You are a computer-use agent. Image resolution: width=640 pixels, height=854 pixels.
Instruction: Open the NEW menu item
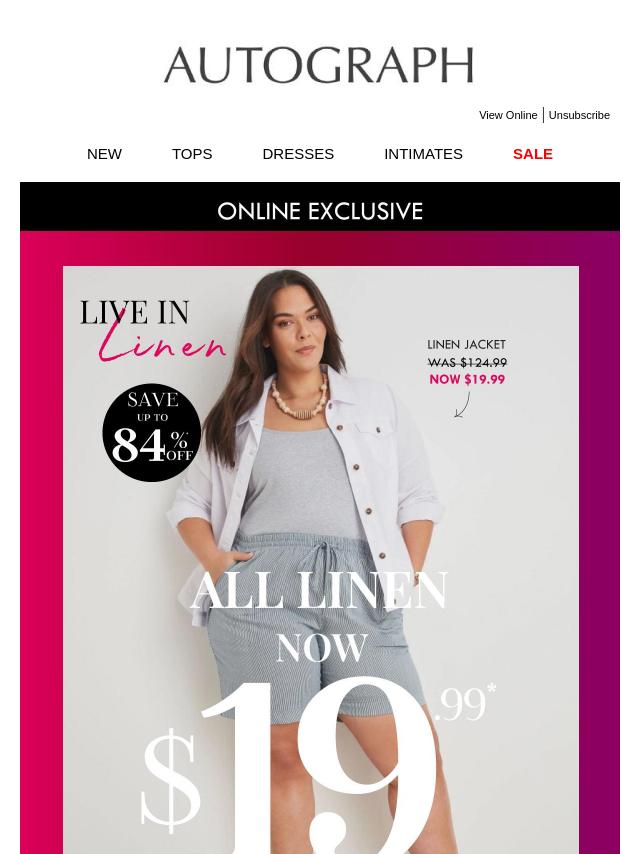click(x=104, y=154)
